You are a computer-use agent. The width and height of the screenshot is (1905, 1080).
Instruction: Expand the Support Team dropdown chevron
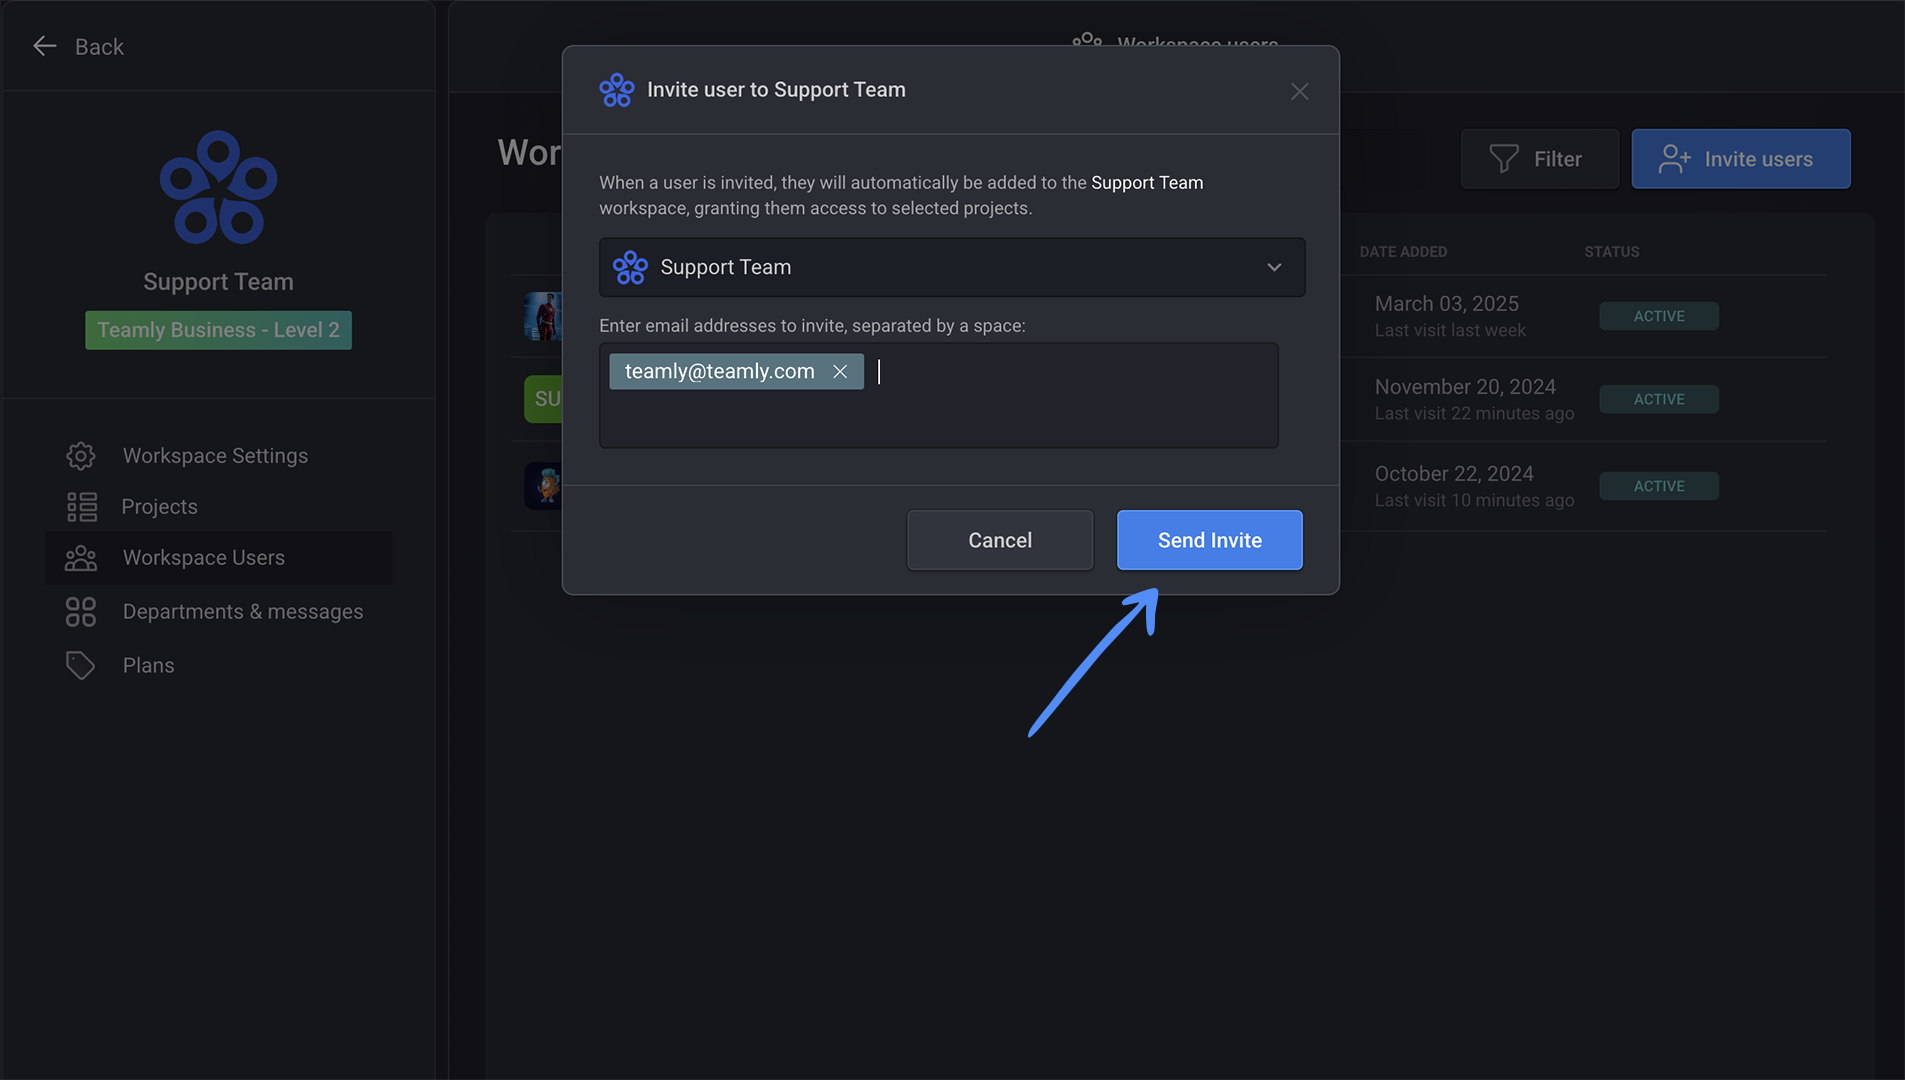click(1274, 267)
